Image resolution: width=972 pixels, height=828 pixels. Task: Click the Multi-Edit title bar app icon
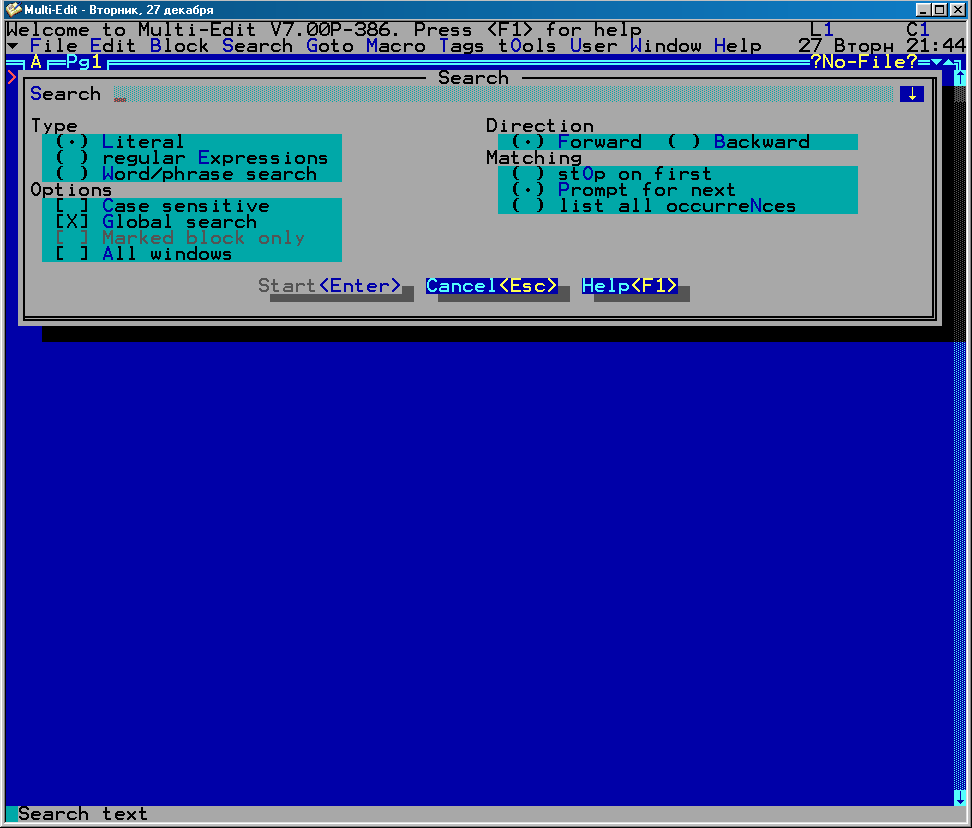(x=13, y=9)
